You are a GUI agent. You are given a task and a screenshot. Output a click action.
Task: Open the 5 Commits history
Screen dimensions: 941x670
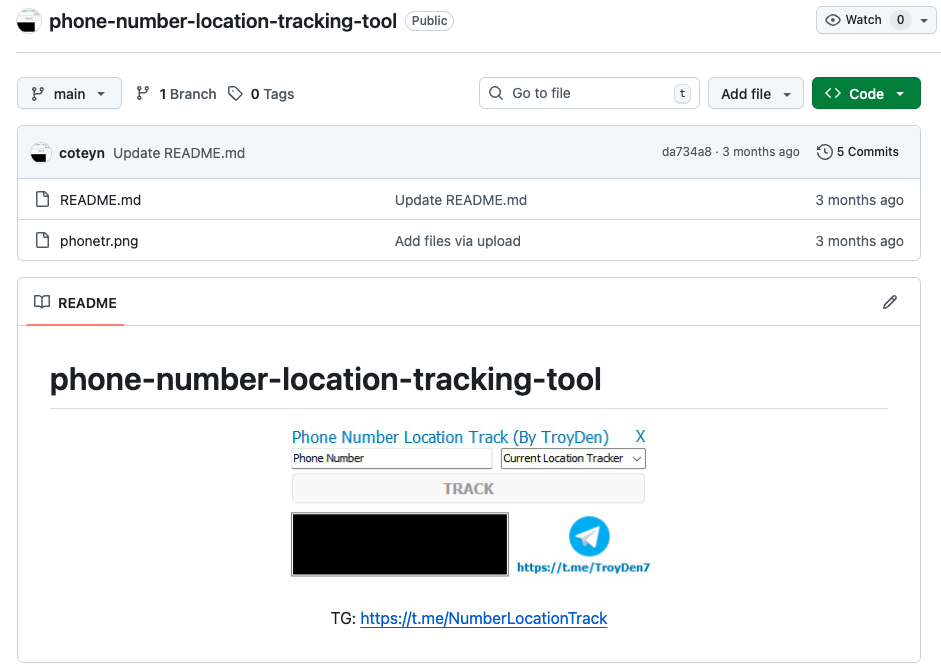(858, 152)
